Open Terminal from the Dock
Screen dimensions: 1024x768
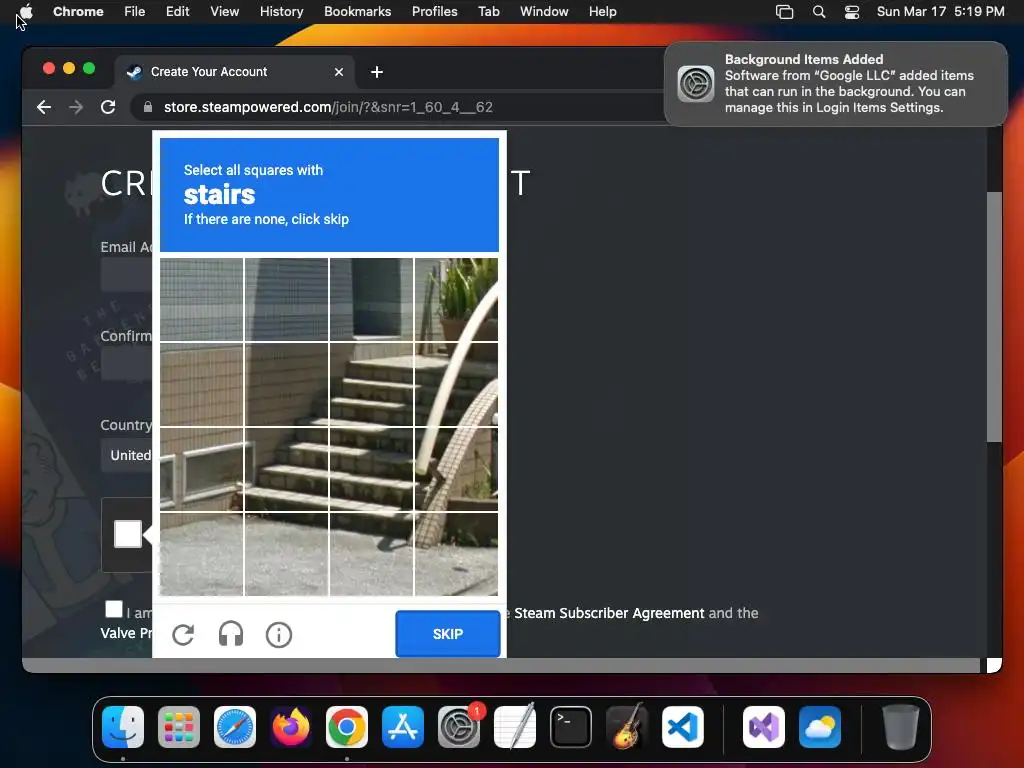click(x=571, y=727)
